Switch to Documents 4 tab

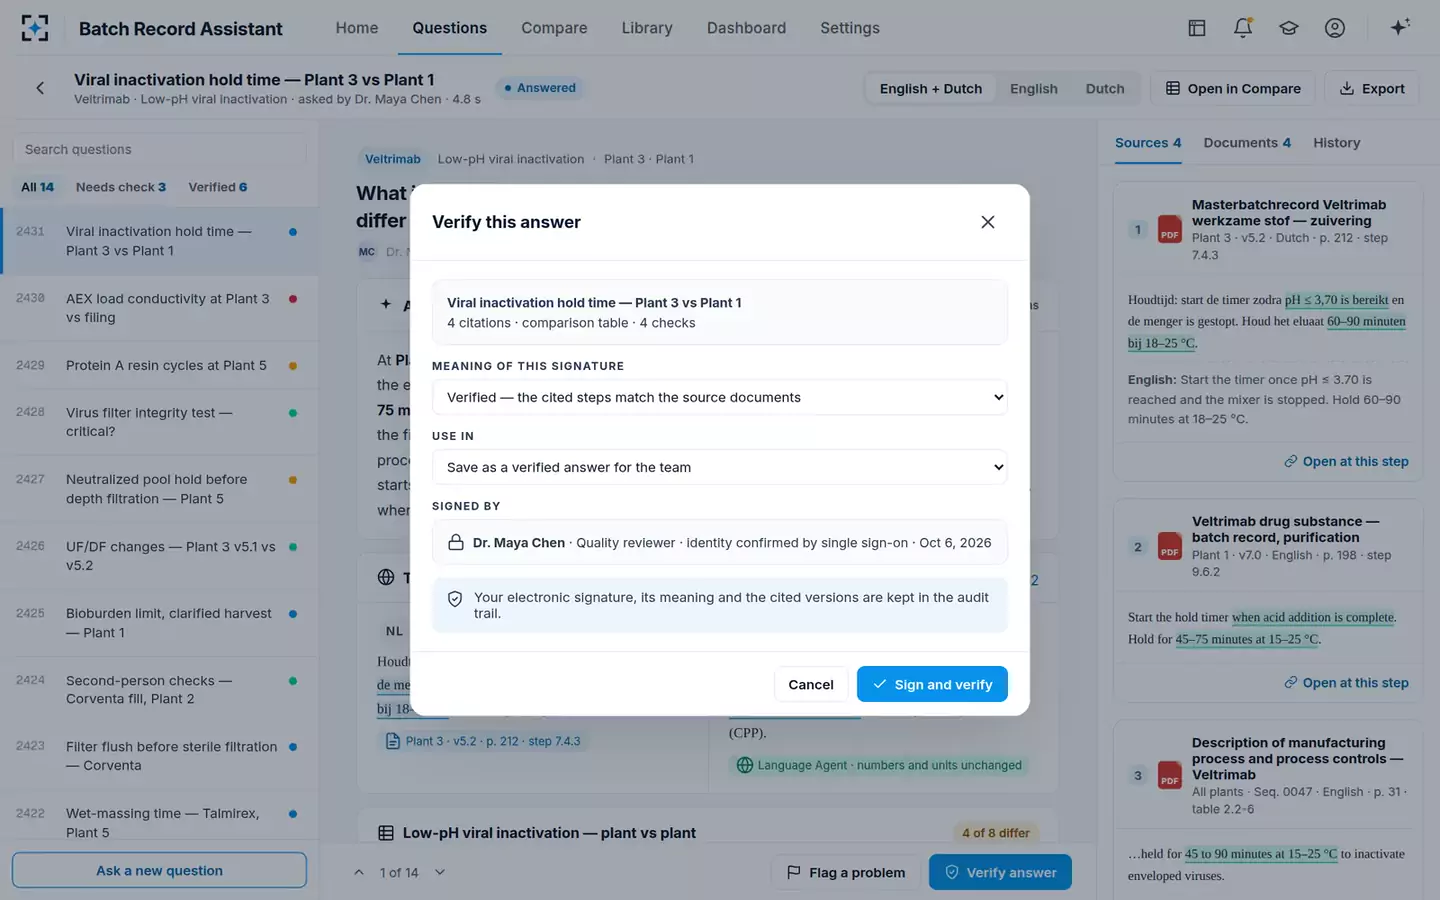pos(1247,143)
